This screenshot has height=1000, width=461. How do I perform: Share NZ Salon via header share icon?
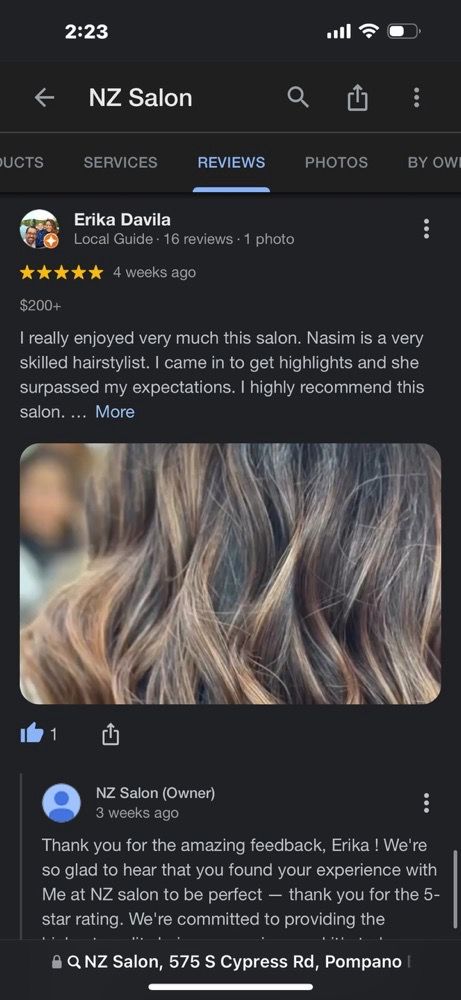pyautogui.click(x=357, y=98)
